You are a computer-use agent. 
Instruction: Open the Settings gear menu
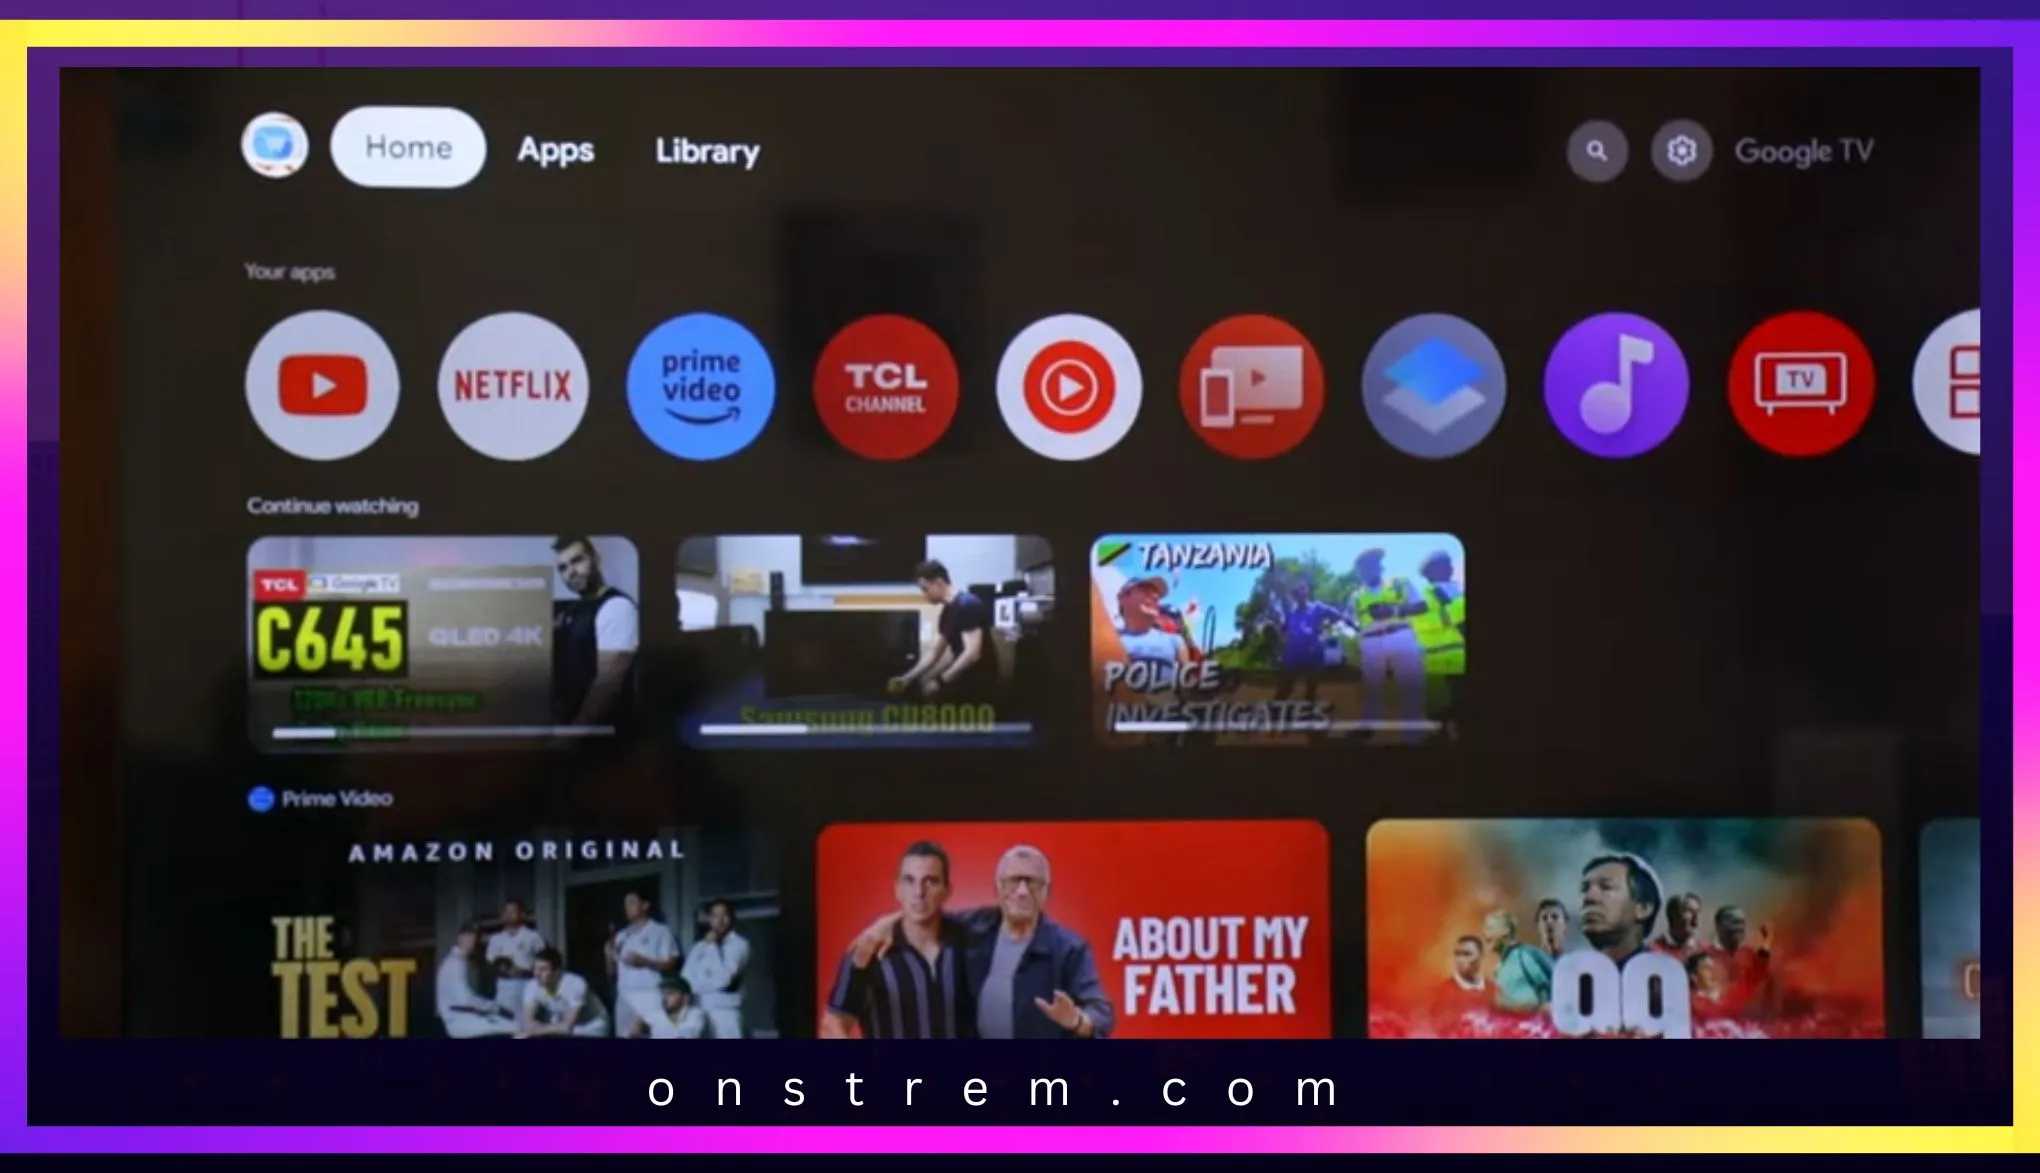[x=1681, y=150]
